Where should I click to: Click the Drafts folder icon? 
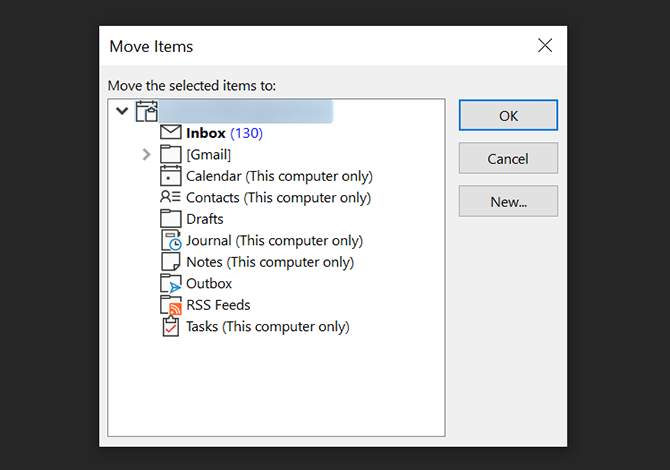click(x=170, y=219)
